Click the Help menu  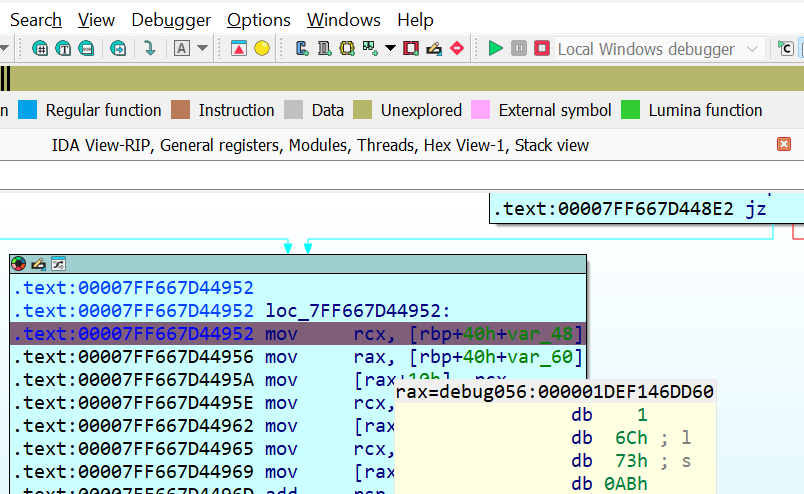coord(415,20)
